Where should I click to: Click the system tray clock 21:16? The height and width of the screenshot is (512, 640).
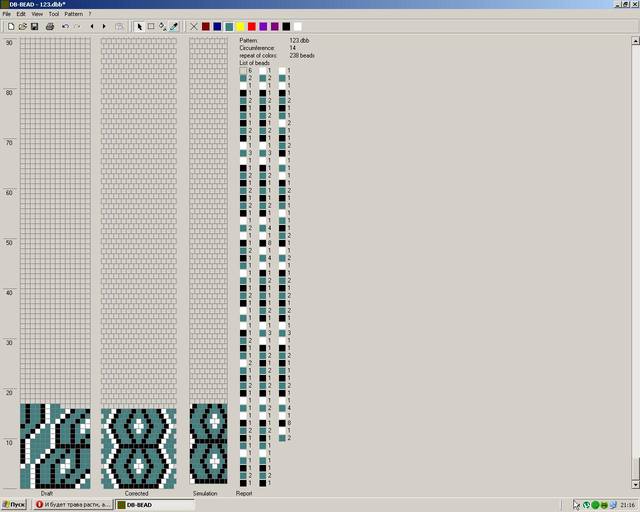coord(628,505)
